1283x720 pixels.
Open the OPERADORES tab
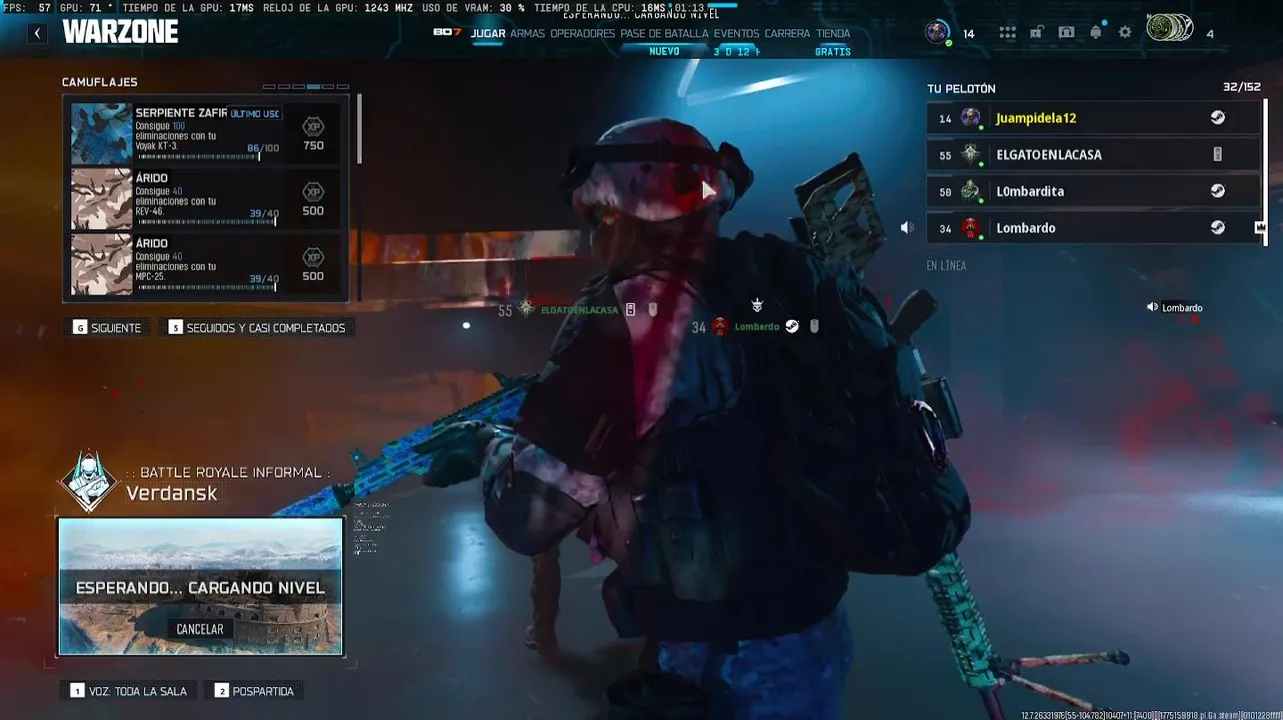click(582, 33)
